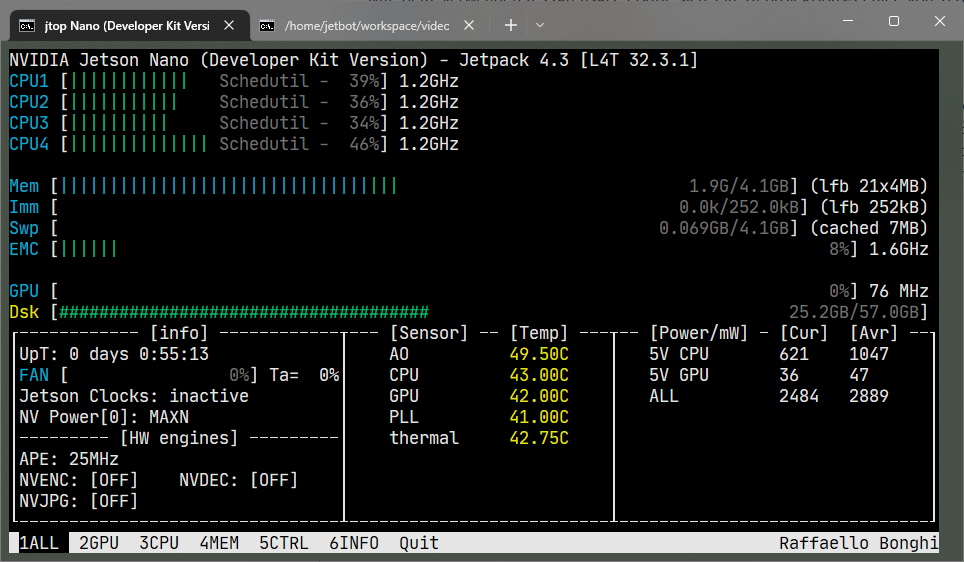Click GPU temperature 42.00C
964x562 pixels.
[539, 396]
